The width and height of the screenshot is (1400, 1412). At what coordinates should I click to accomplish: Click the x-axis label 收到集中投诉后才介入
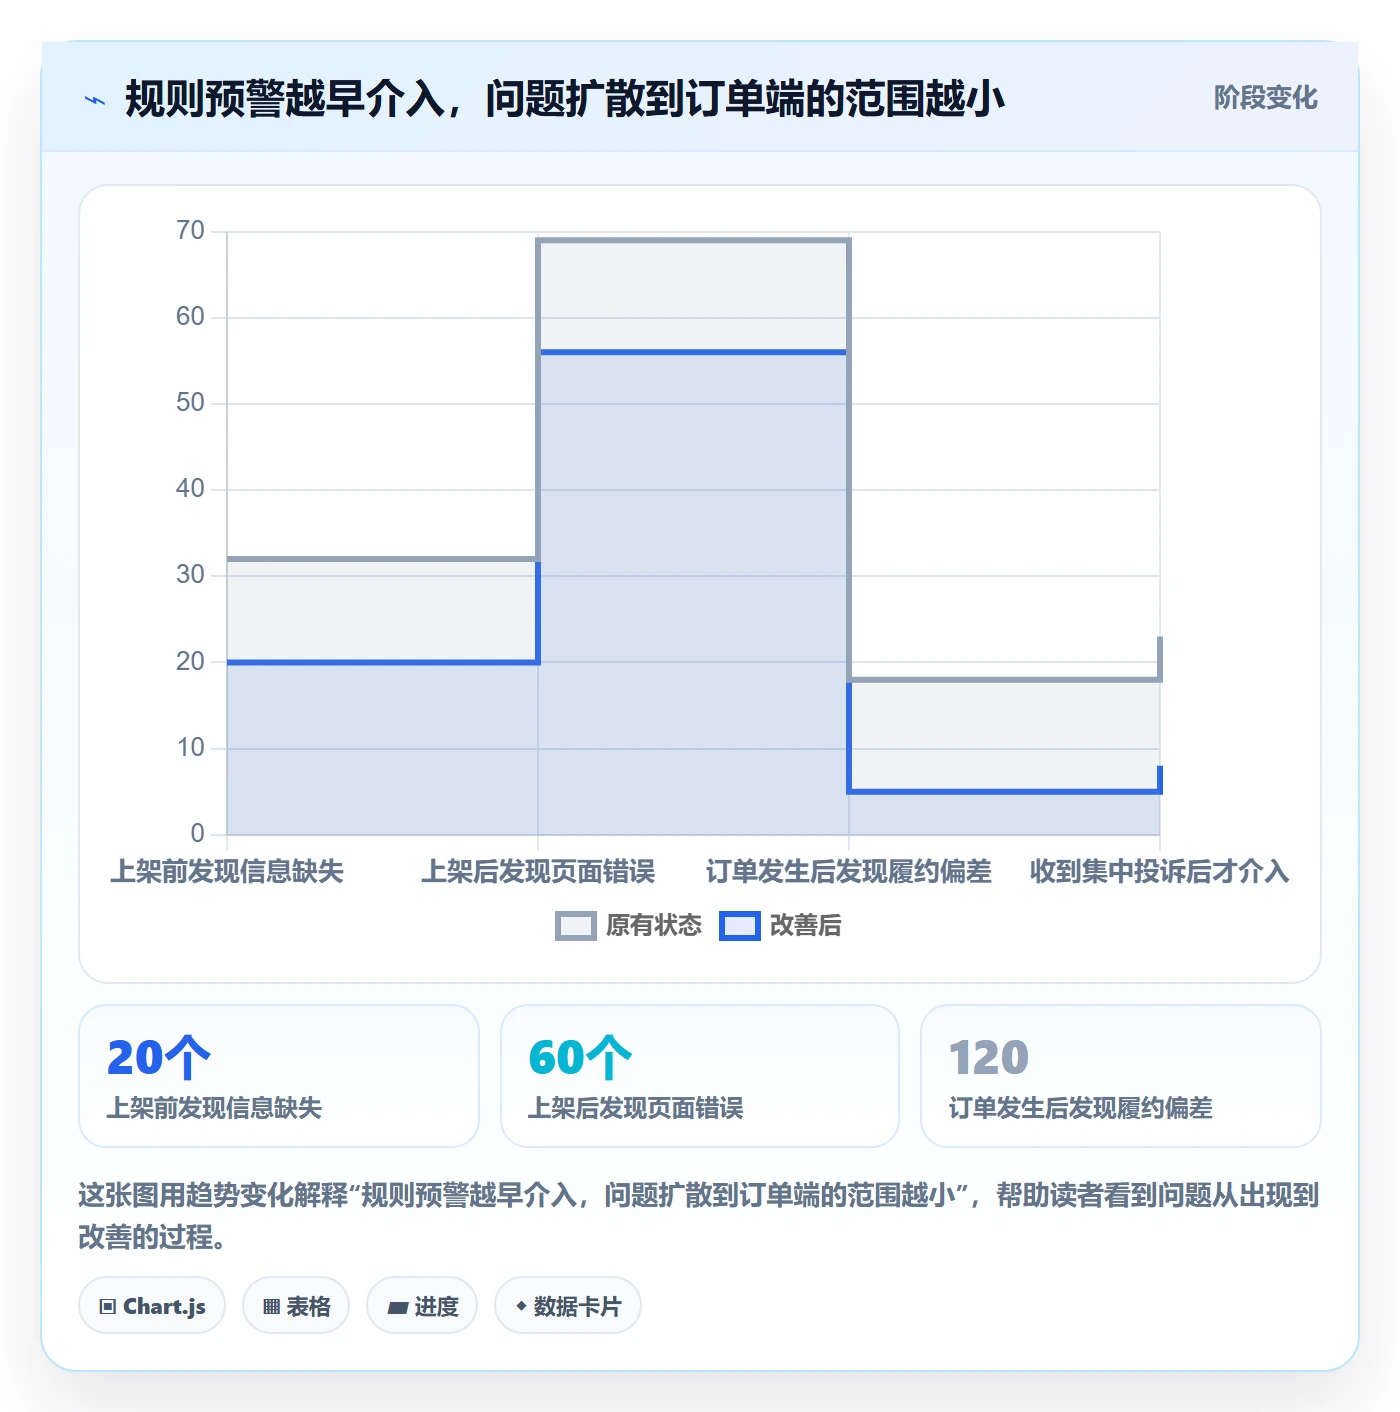pyautogui.click(x=1160, y=872)
